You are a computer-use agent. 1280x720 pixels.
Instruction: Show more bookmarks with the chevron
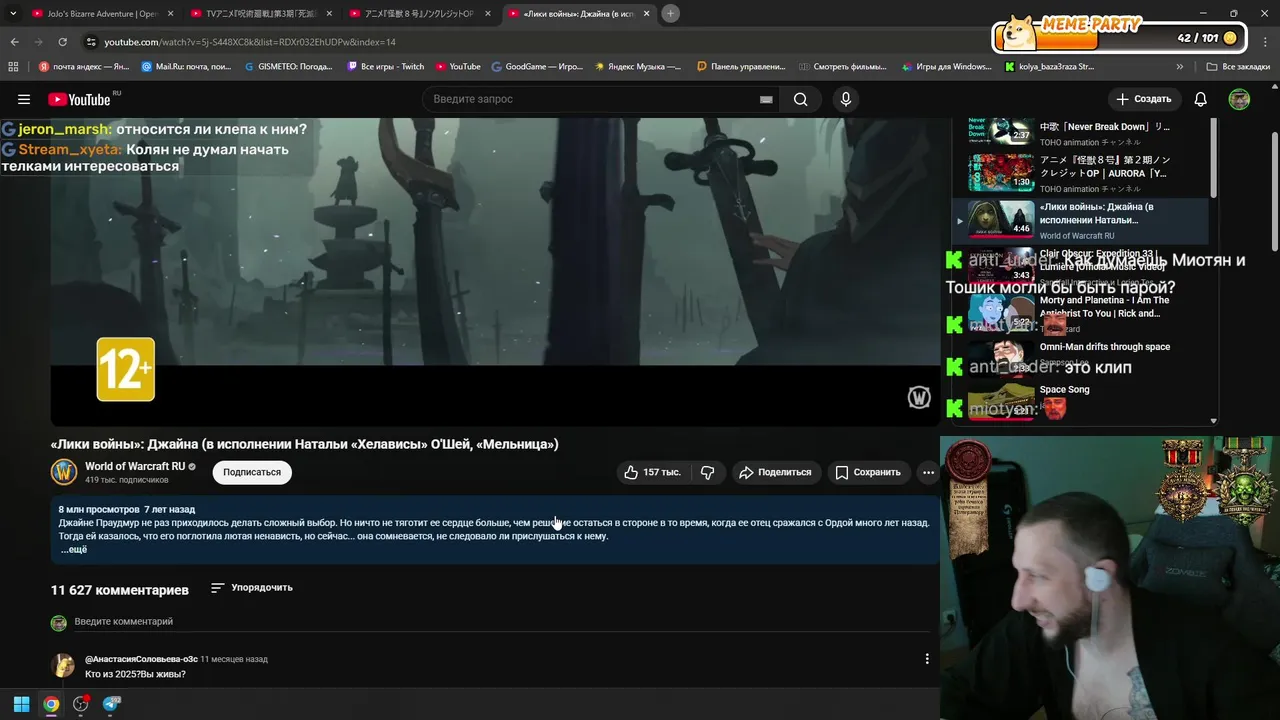(x=1180, y=67)
